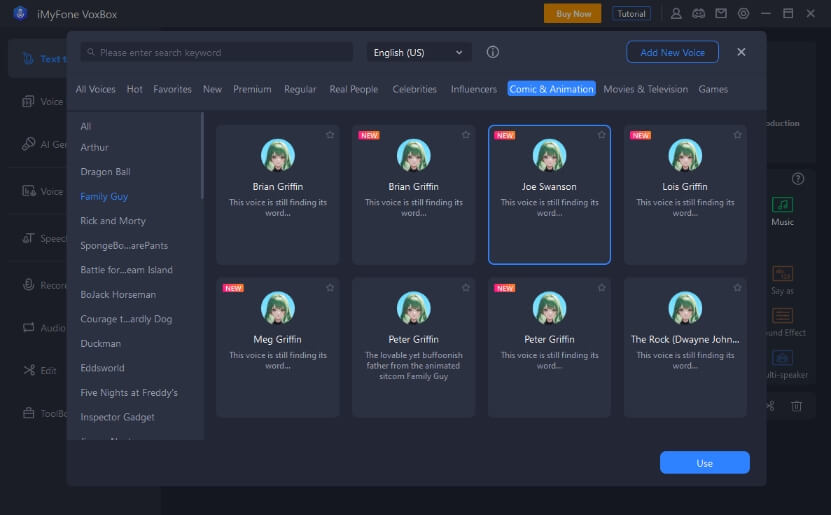Viewport: 831px width, 515px height.
Task: Open the mail feedback icon
Action: click(721, 14)
